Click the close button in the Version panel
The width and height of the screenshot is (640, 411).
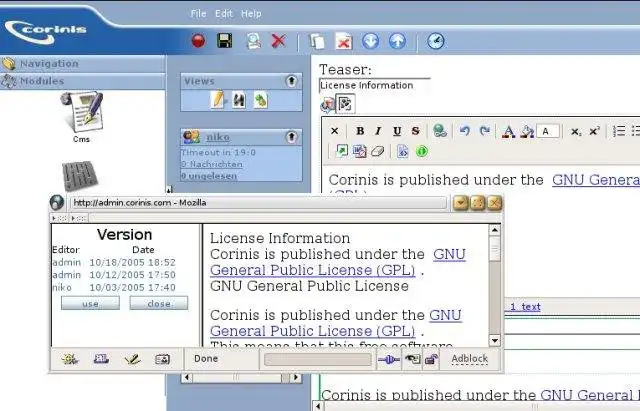[x=159, y=303]
